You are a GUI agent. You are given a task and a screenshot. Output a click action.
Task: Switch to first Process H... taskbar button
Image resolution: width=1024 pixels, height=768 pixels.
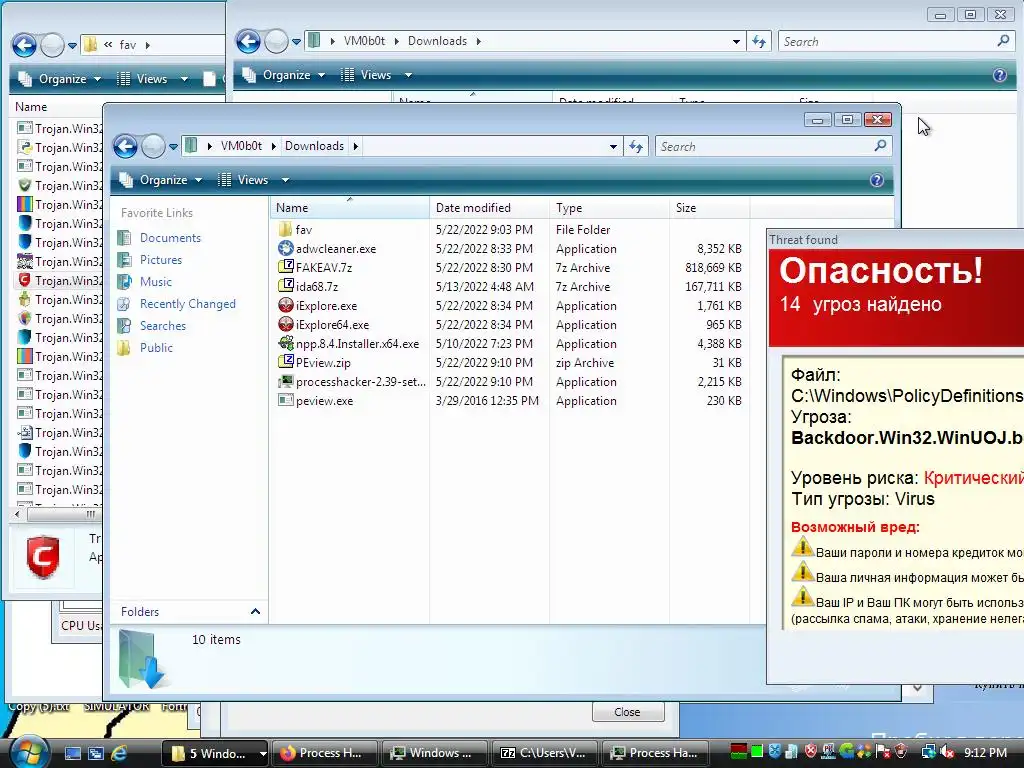325,753
